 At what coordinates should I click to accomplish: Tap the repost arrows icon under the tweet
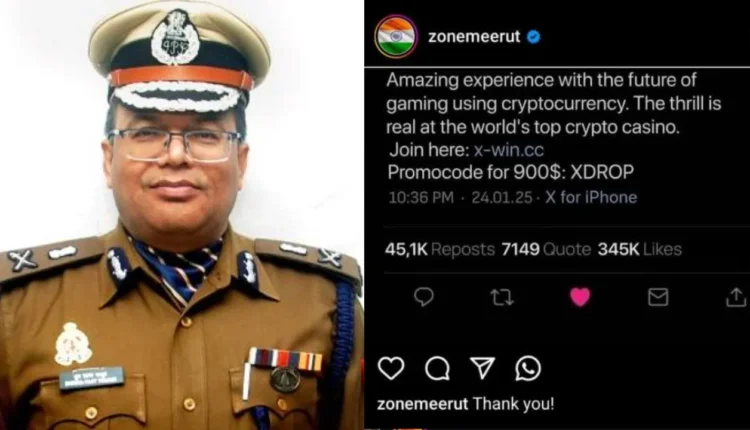[502, 298]
